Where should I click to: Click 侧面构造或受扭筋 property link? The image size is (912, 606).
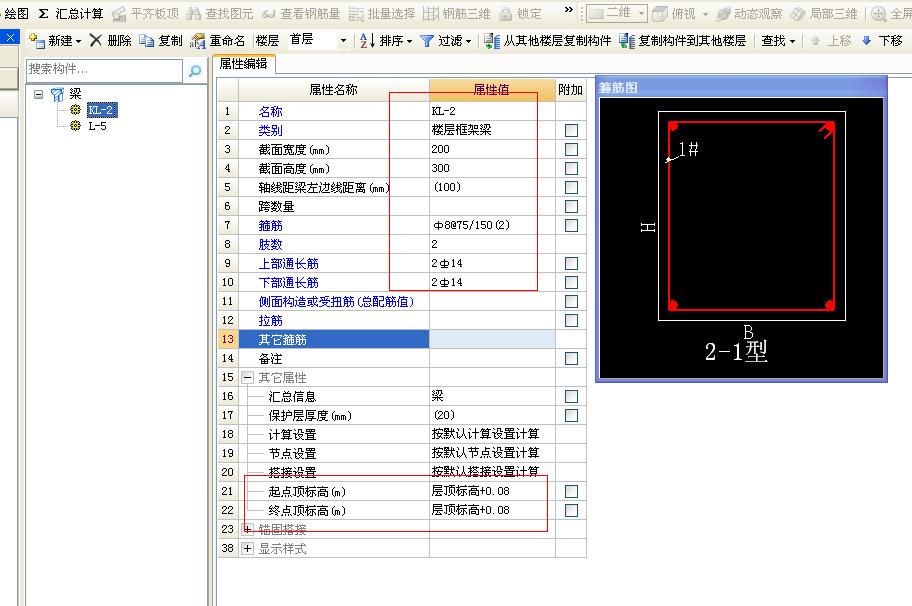tap(336, 302)
